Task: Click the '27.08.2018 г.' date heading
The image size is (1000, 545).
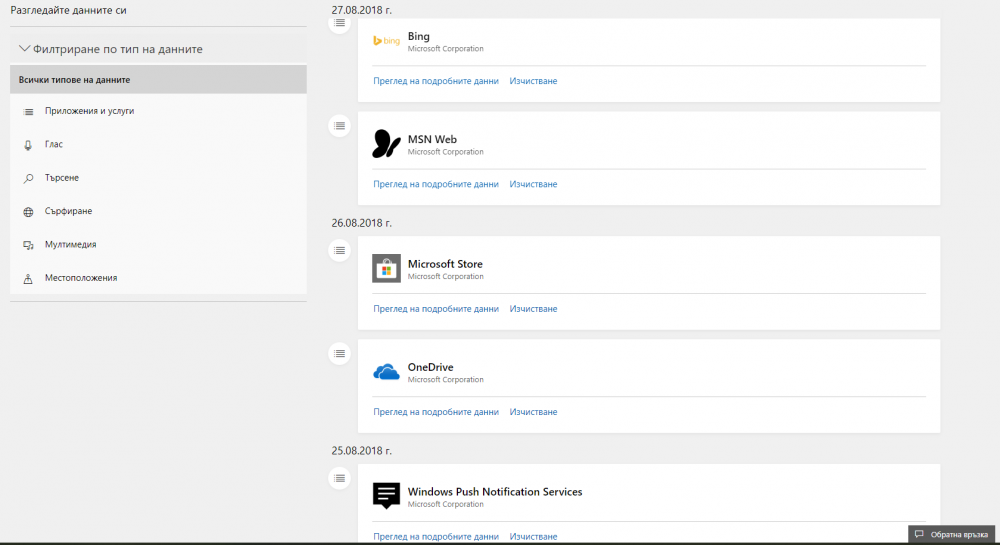Action: [x=362, y=10]
